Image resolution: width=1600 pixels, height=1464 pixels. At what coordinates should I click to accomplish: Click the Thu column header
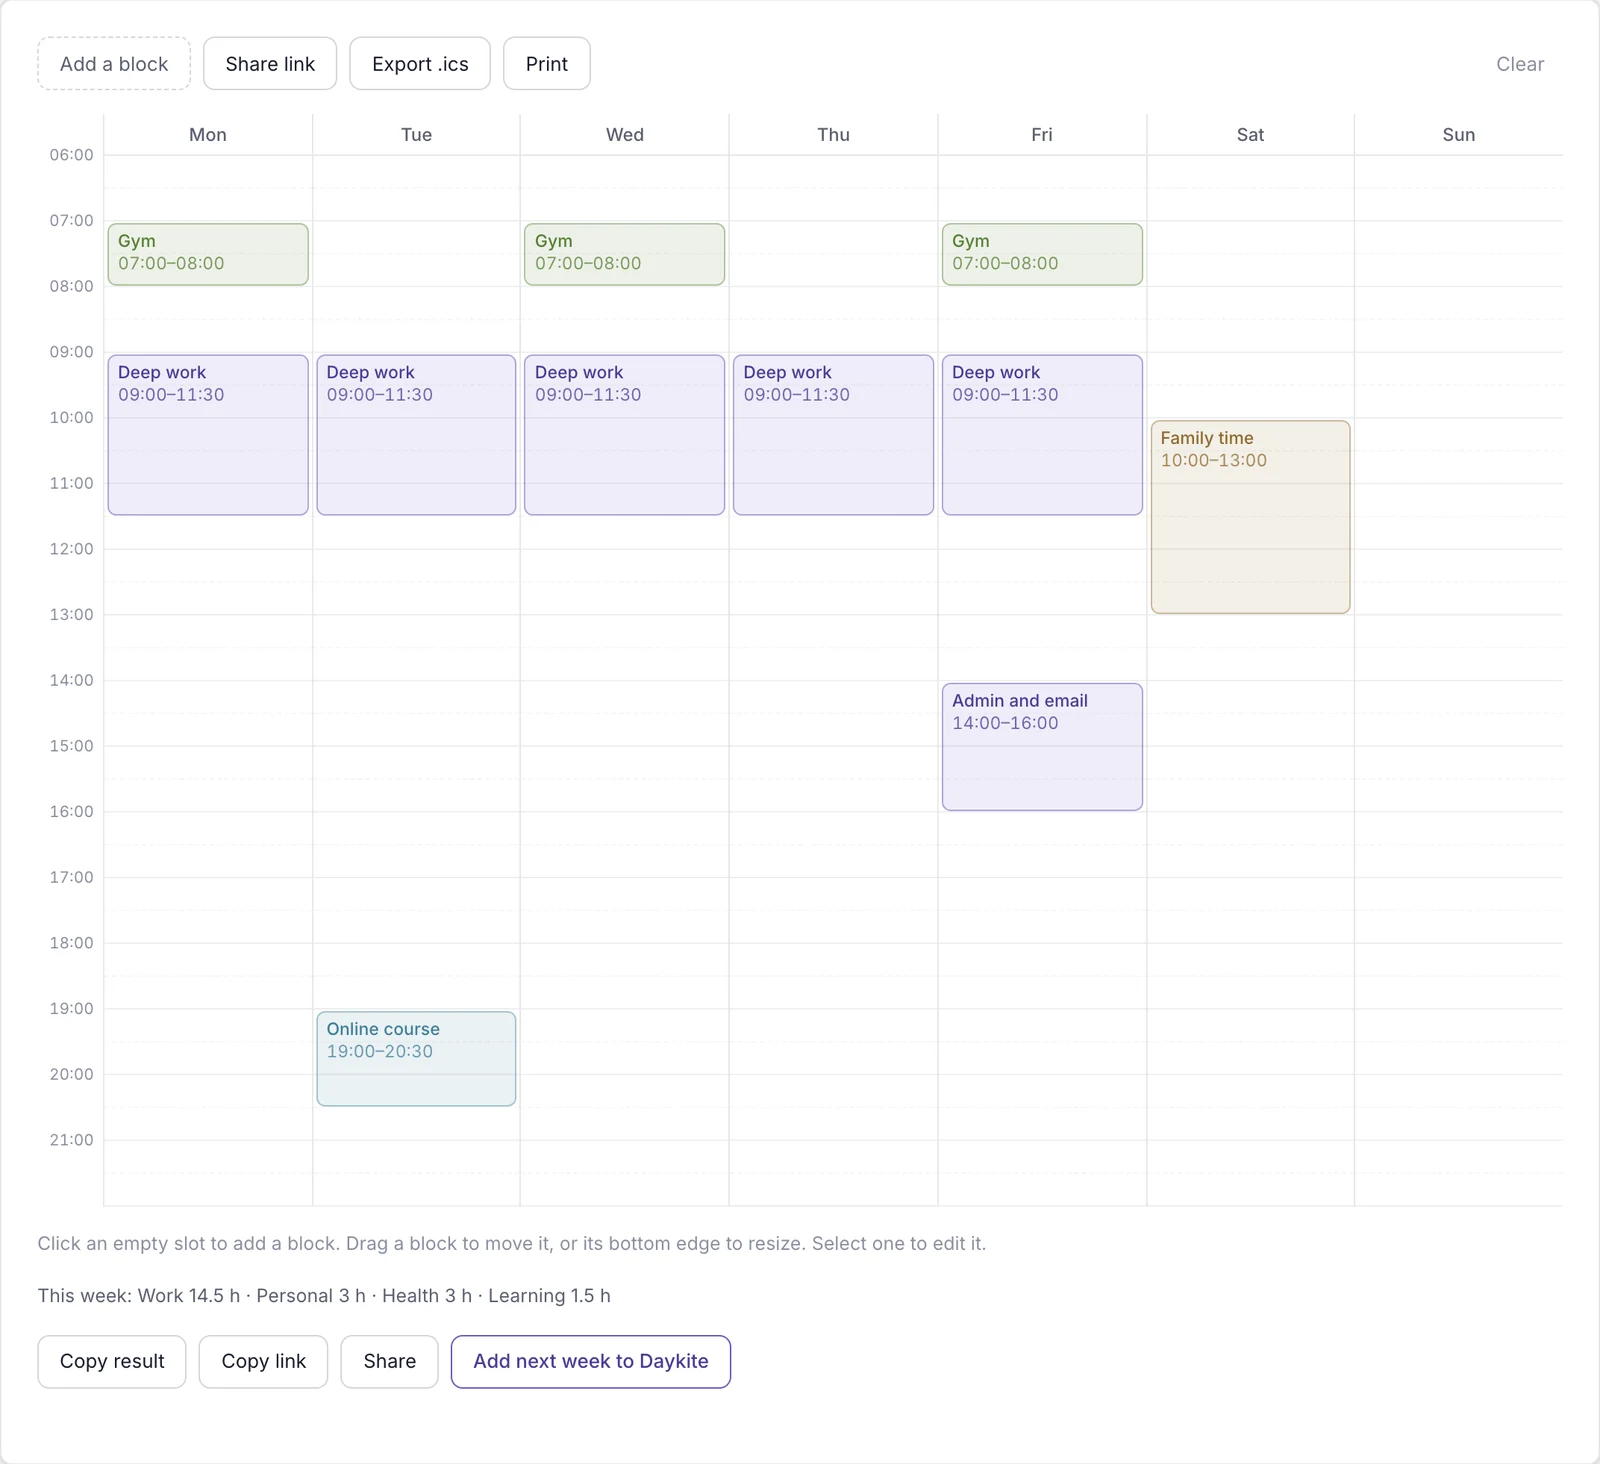point(833,135)
